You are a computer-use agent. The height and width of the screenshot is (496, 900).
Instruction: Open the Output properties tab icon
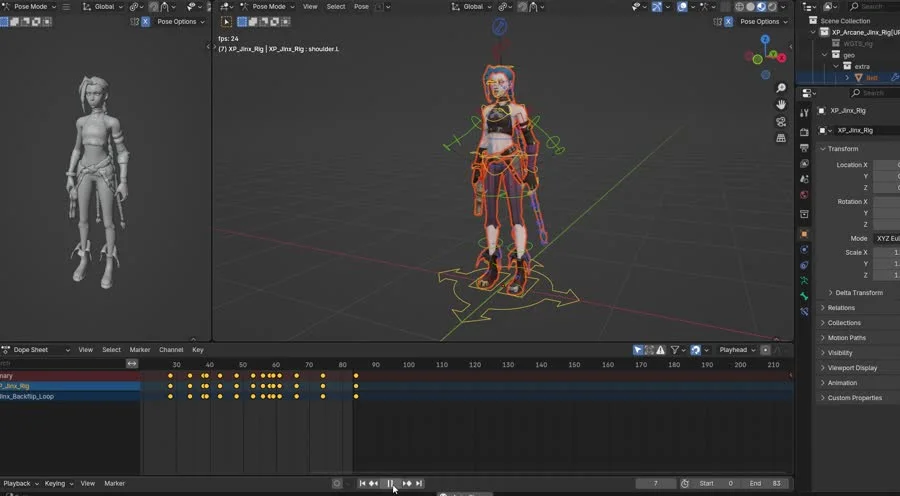804,148
